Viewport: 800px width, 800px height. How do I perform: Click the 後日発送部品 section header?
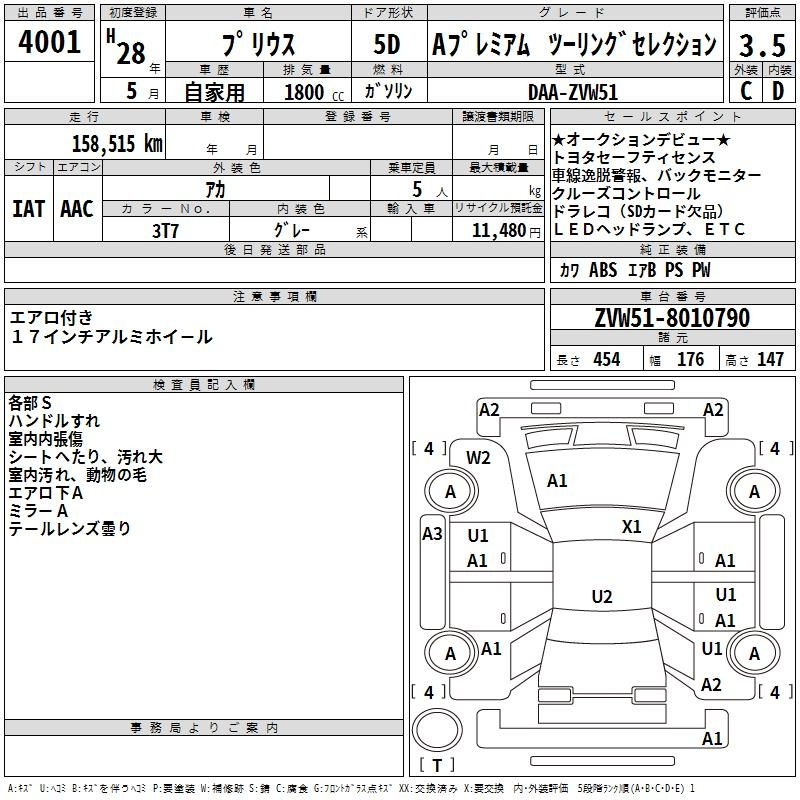[274, 249]
